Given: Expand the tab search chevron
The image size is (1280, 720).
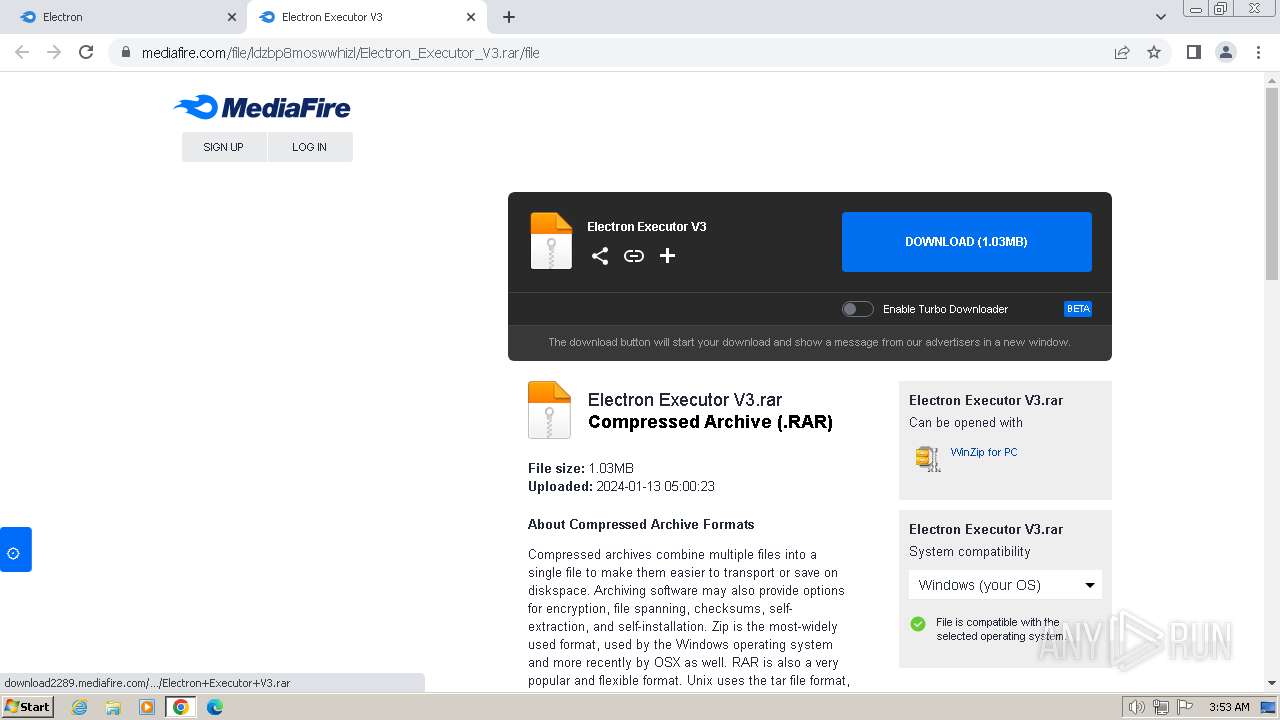Looking at the screenshot, I should (1160, 17).
